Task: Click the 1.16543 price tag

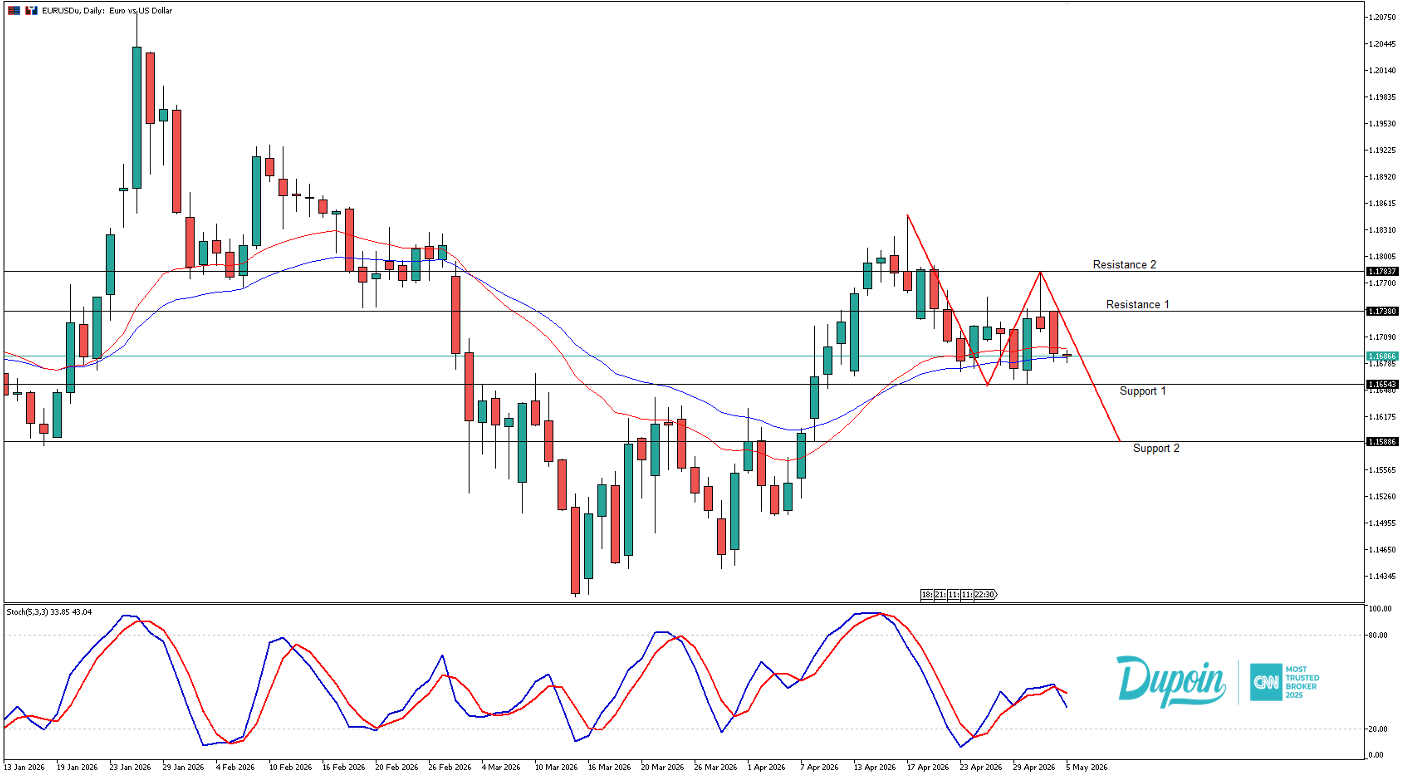Action: (x=1382, y=384)
